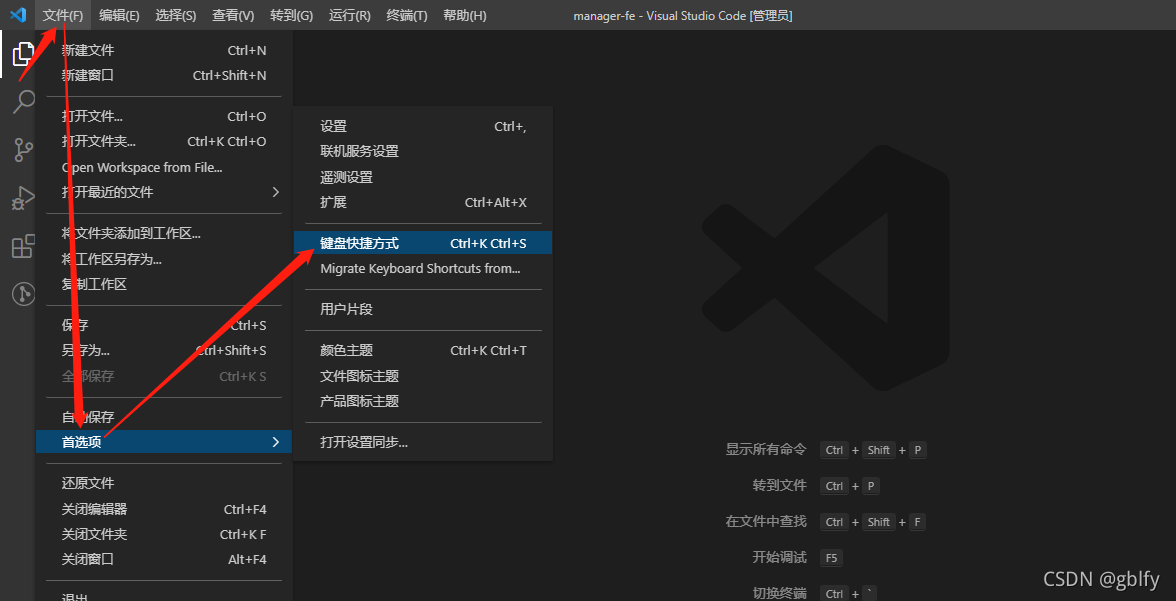
Task: Expand 打开最近的文件 submenu
Action: (164, 192)
